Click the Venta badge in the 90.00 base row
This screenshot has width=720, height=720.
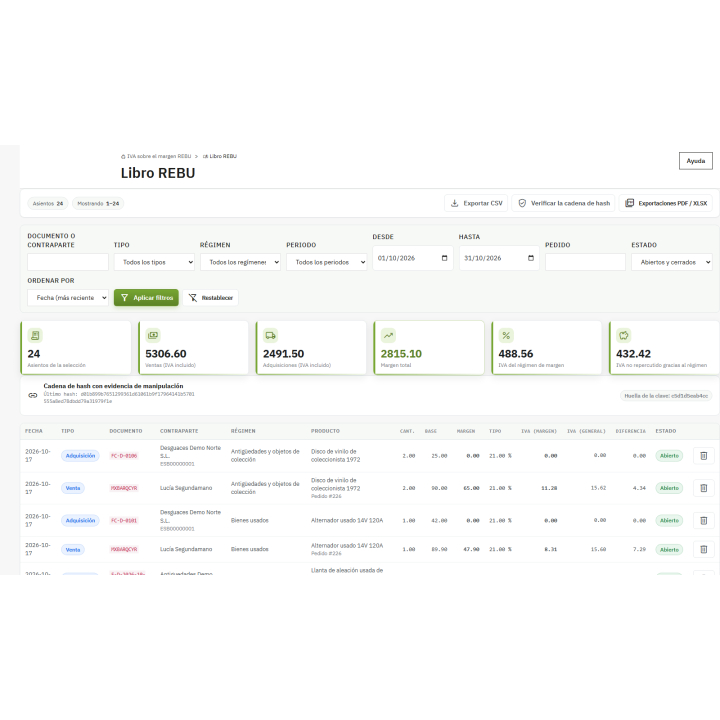point(73,488)
